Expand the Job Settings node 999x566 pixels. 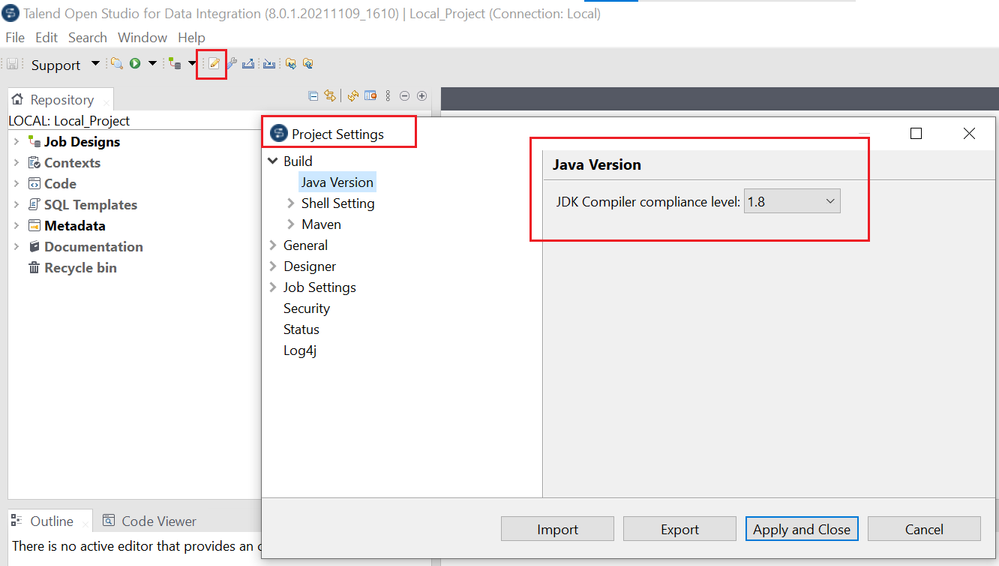[273, 287]
